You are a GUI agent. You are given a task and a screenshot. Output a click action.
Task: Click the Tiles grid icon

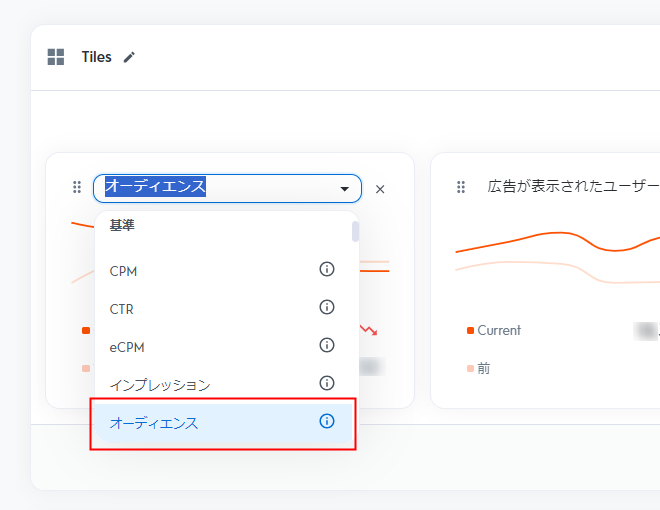pyautogui.click(x=56, y=57)
